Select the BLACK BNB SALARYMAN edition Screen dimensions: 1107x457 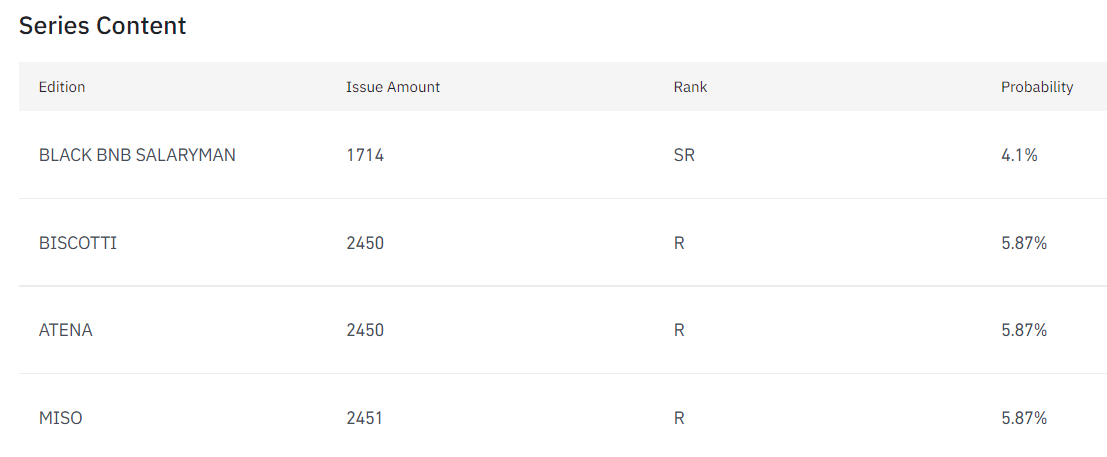click(x=137, y=155)
